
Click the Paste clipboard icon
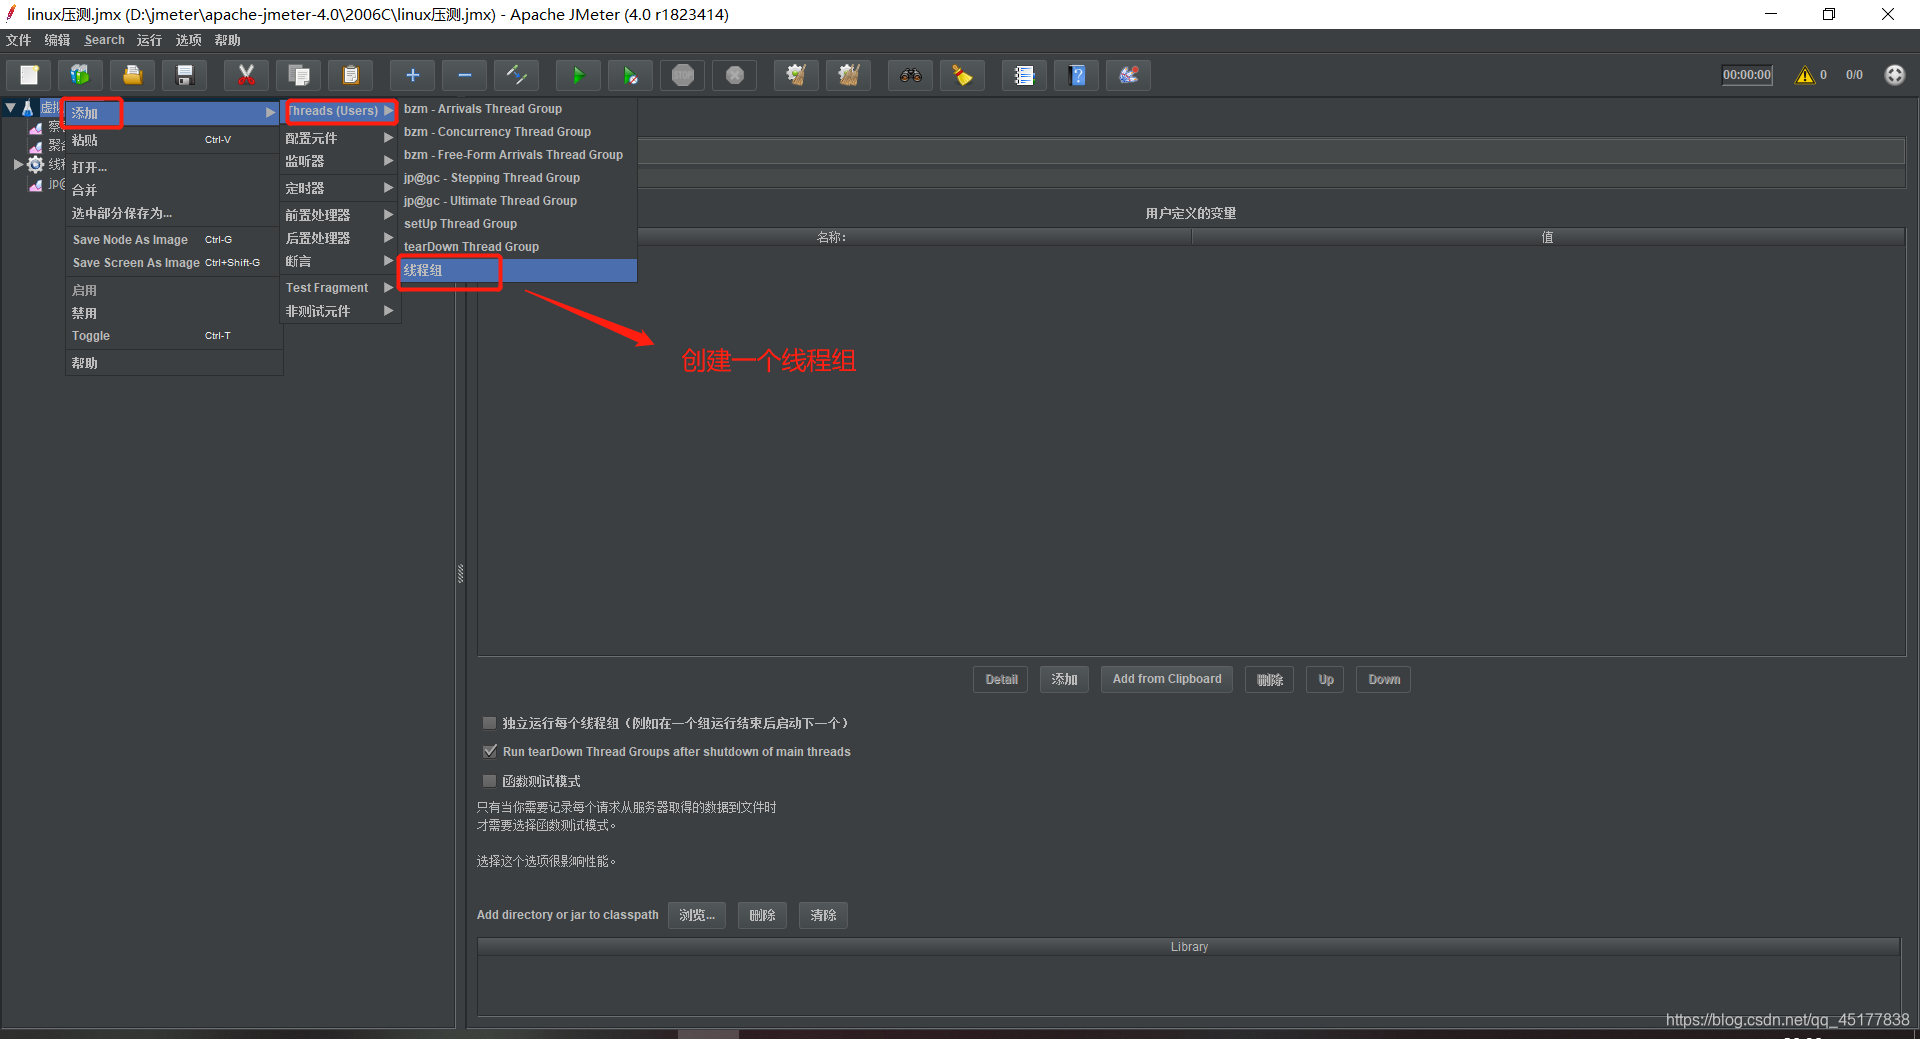(x=350, y=75)
